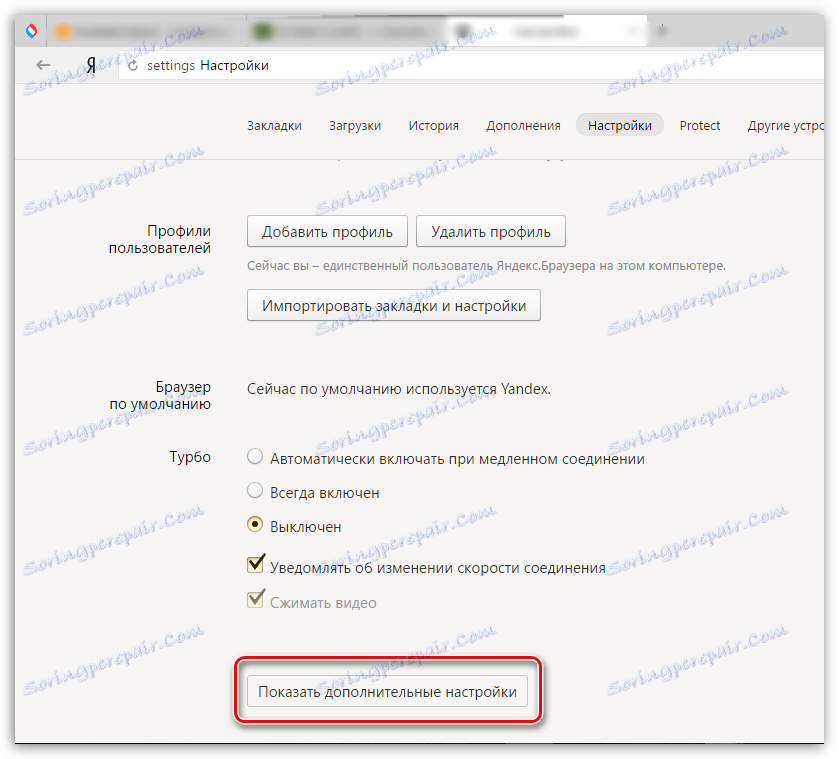This screenshot has width=839, height=759.
Task: Open the Дополнения tab
Action: click(x=523, y=126)
